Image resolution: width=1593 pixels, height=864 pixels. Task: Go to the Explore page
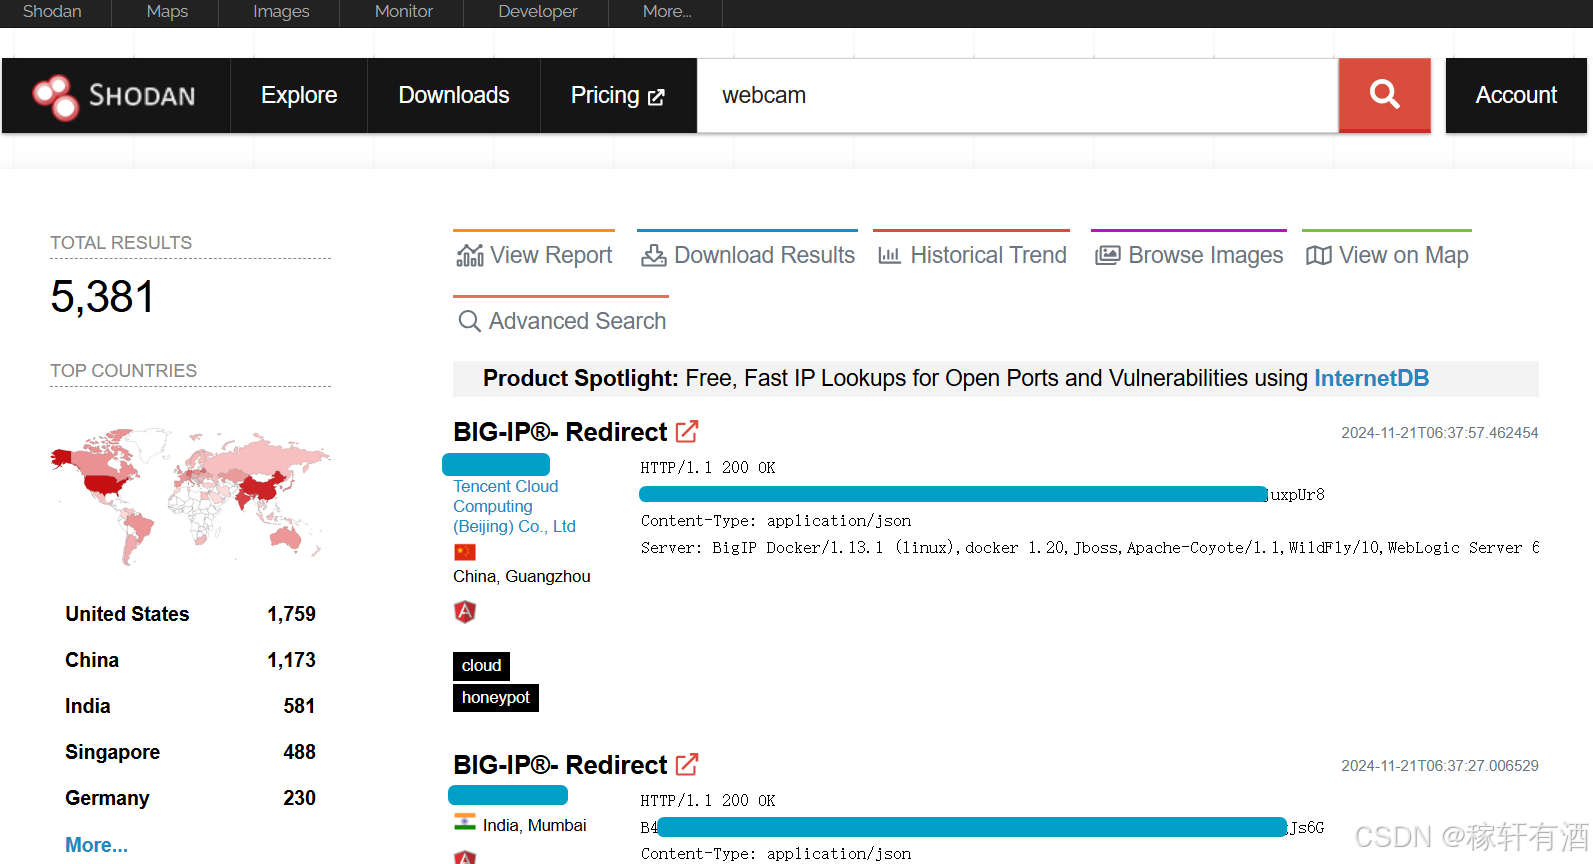click(x=299, y=95)
